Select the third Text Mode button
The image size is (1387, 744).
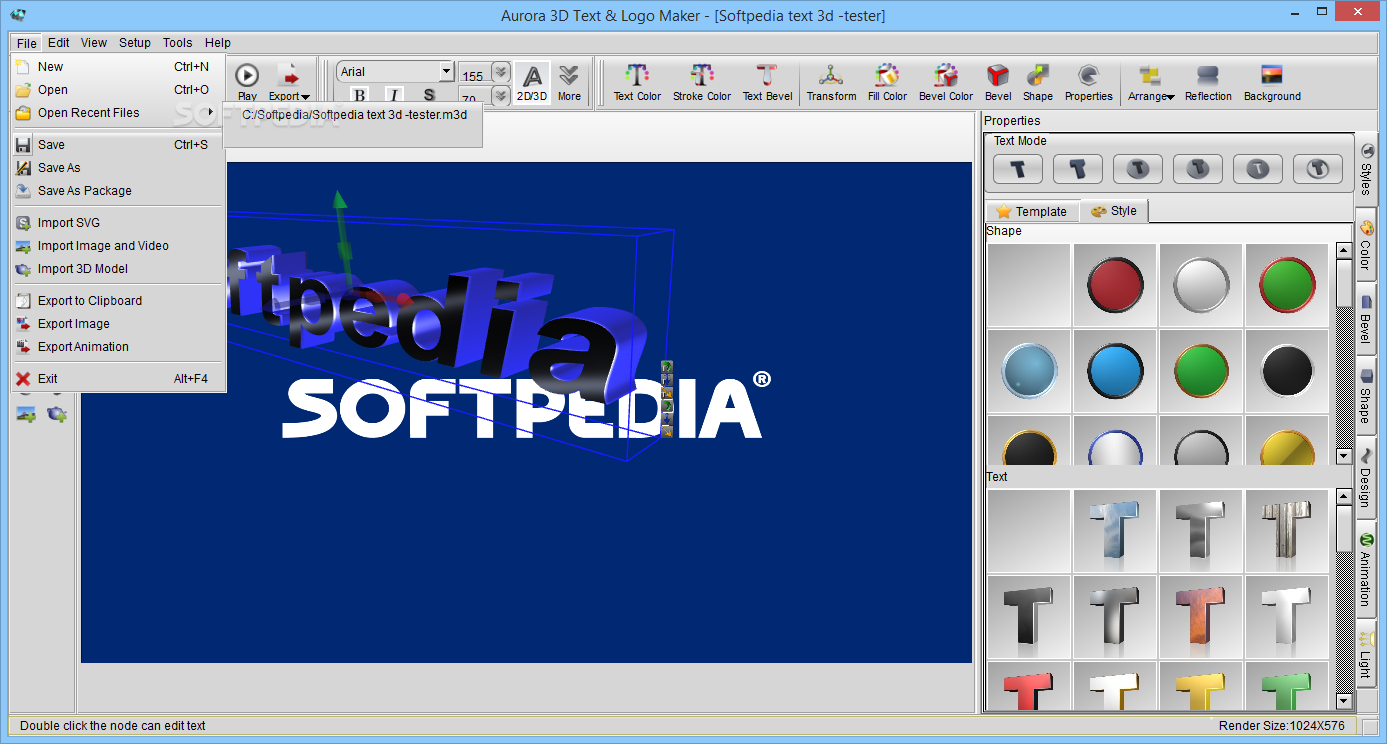[x=1138, y=169]
